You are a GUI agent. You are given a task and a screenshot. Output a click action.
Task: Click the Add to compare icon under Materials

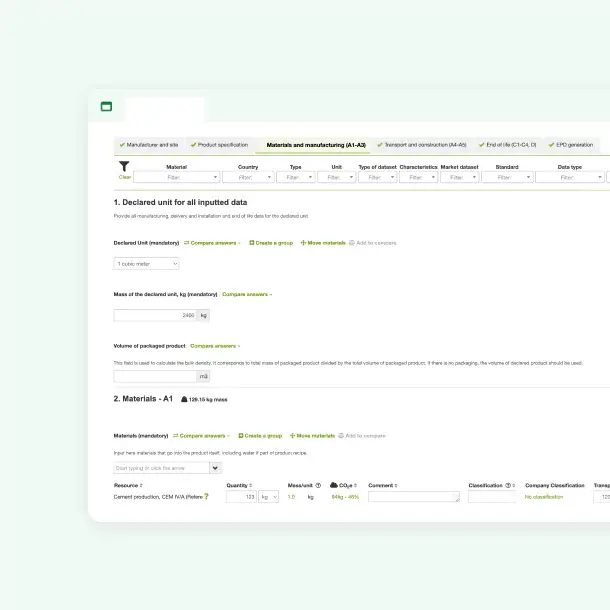(x=341, y=436)
